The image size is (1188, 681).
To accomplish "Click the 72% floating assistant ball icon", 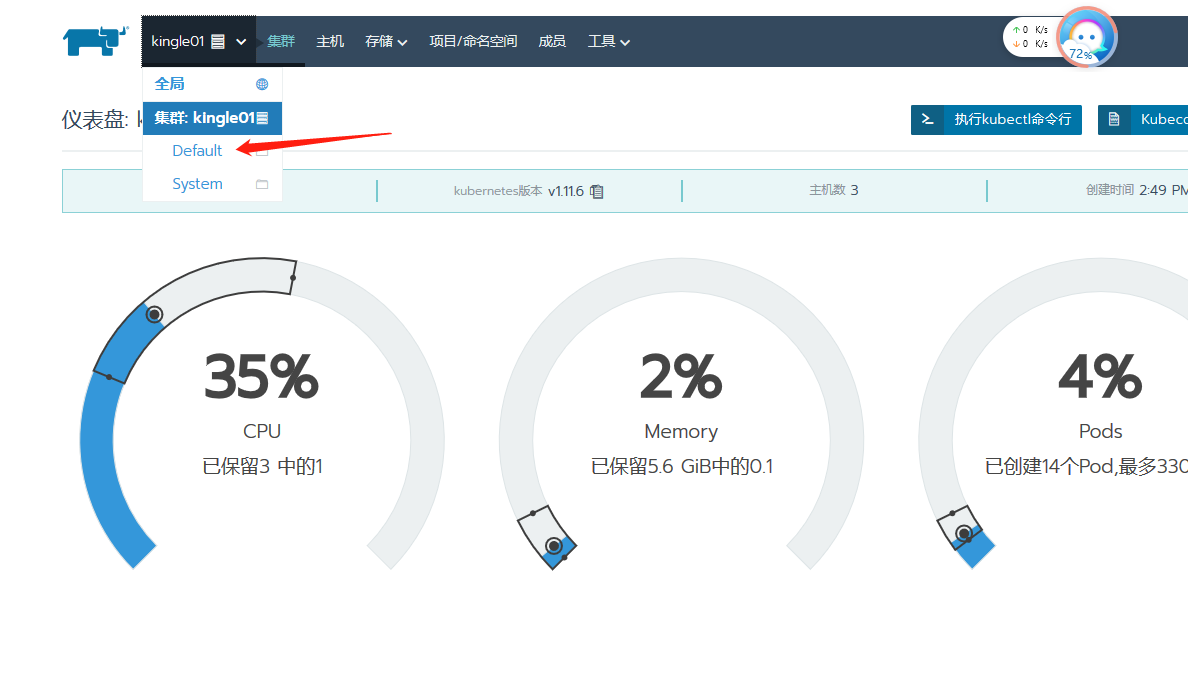I will coord(1087,37).
